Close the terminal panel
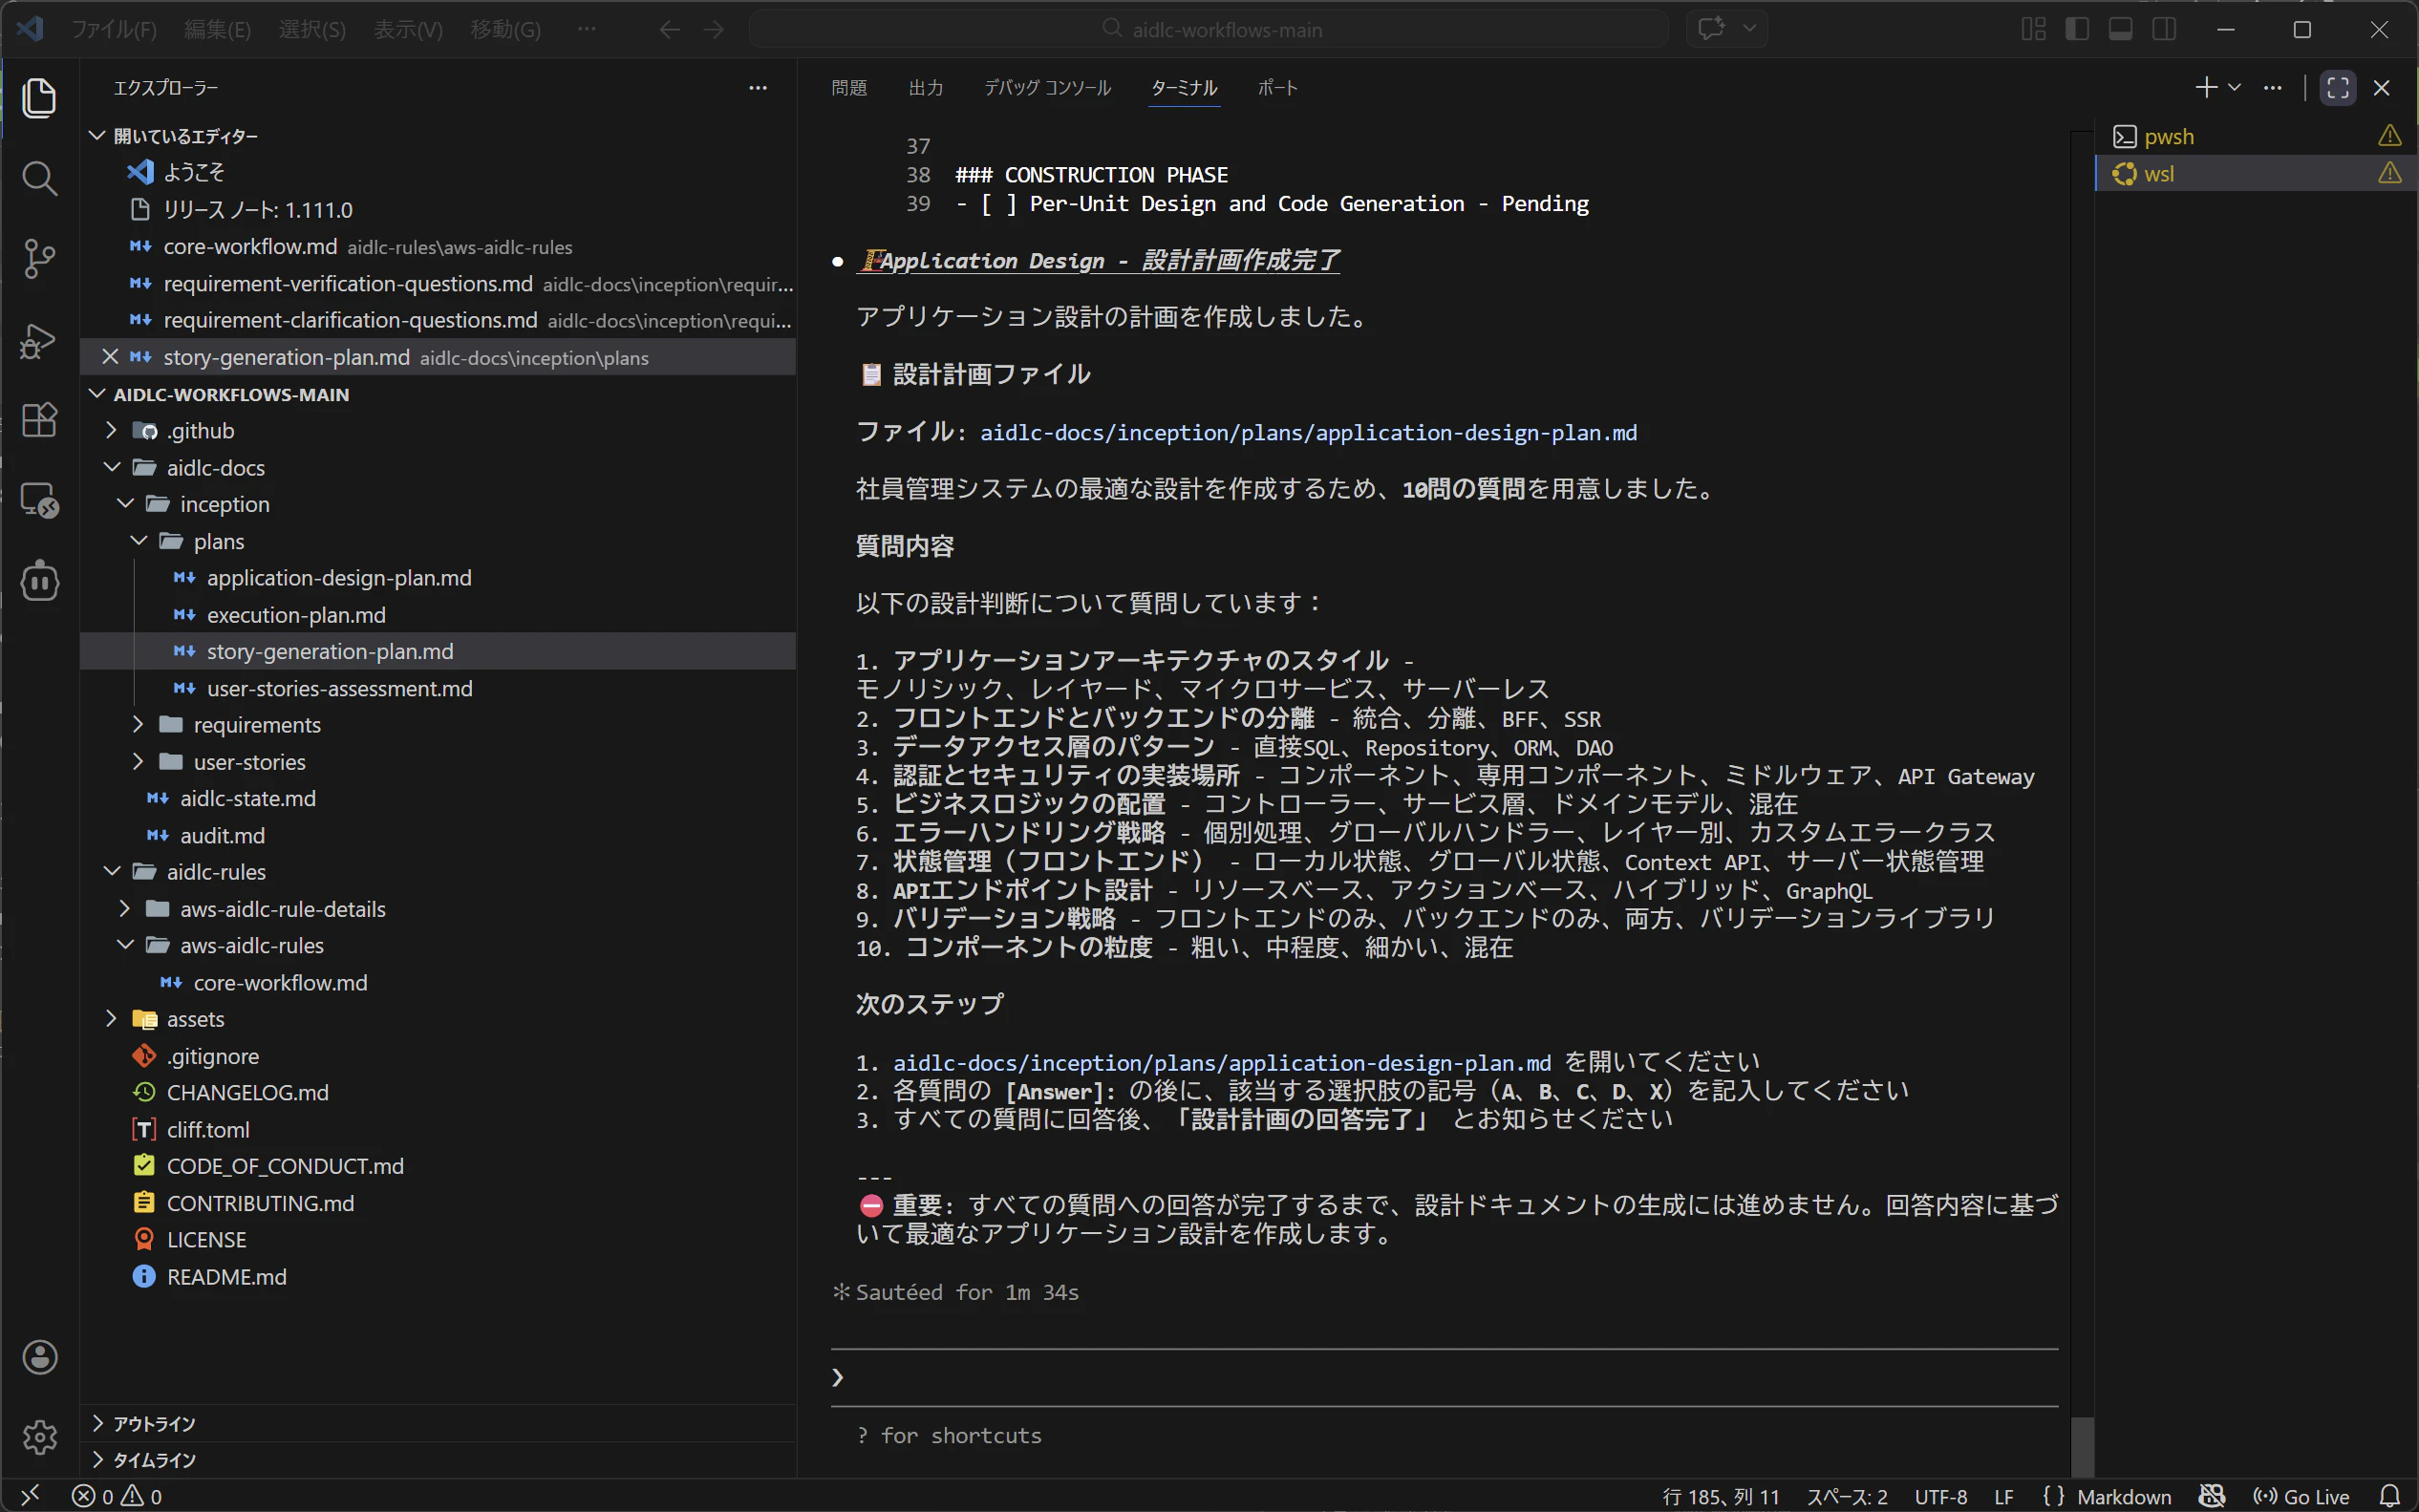The image size is (2419, 1512). click(2382, 88)
